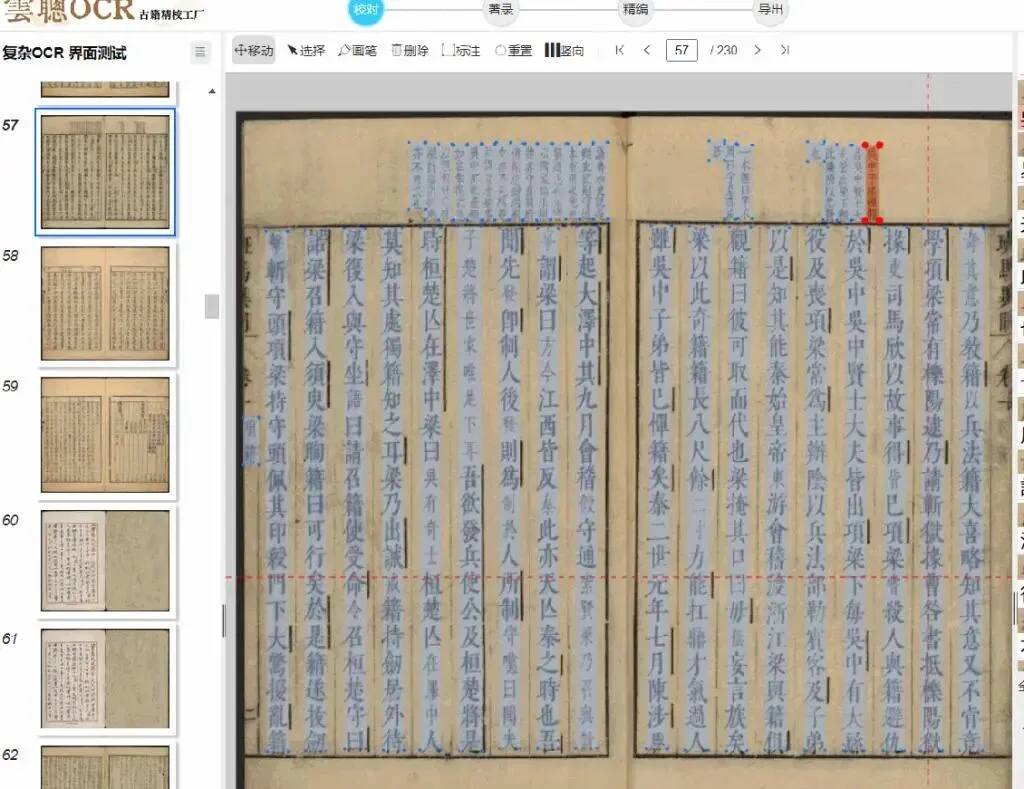Open page 61 thumbnail
Image resolution: width=1024 pixels, height=789 pixels.
[x=105, y=679]
